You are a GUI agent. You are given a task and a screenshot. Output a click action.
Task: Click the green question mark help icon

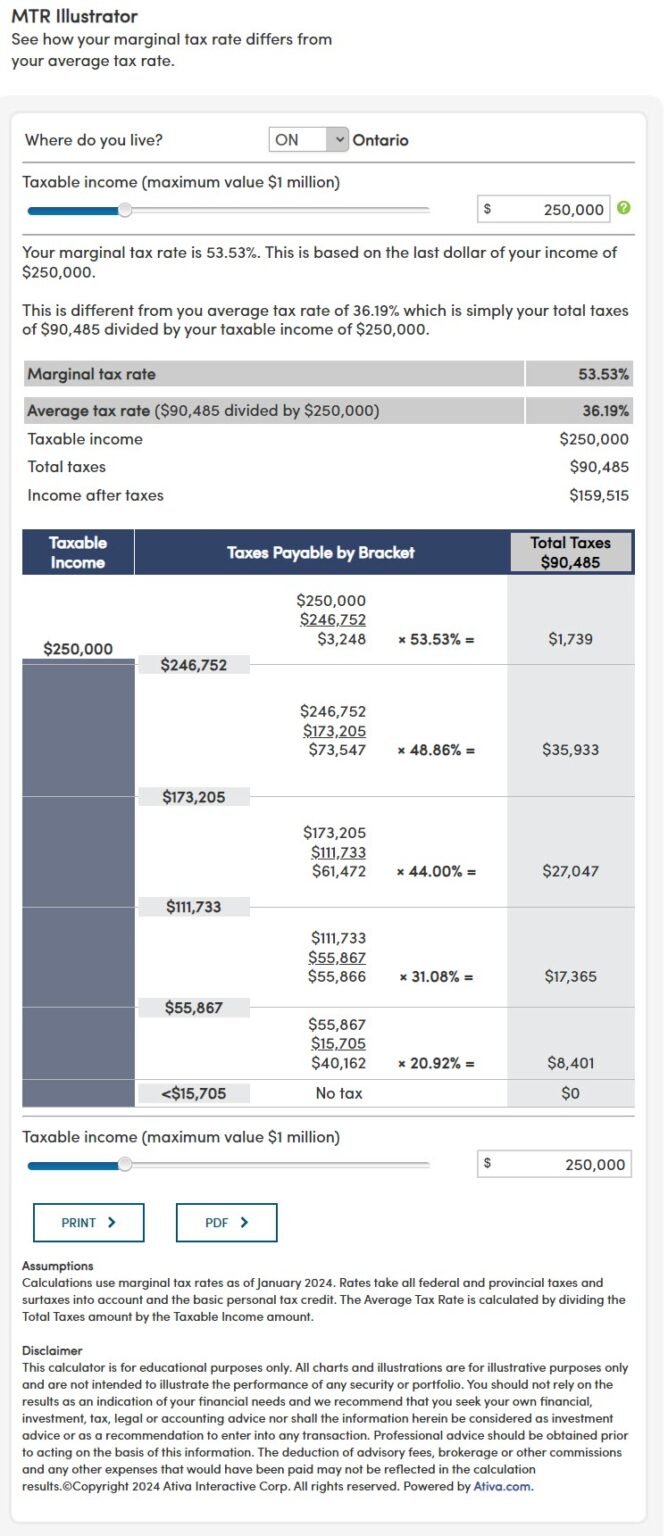[626, 208]
